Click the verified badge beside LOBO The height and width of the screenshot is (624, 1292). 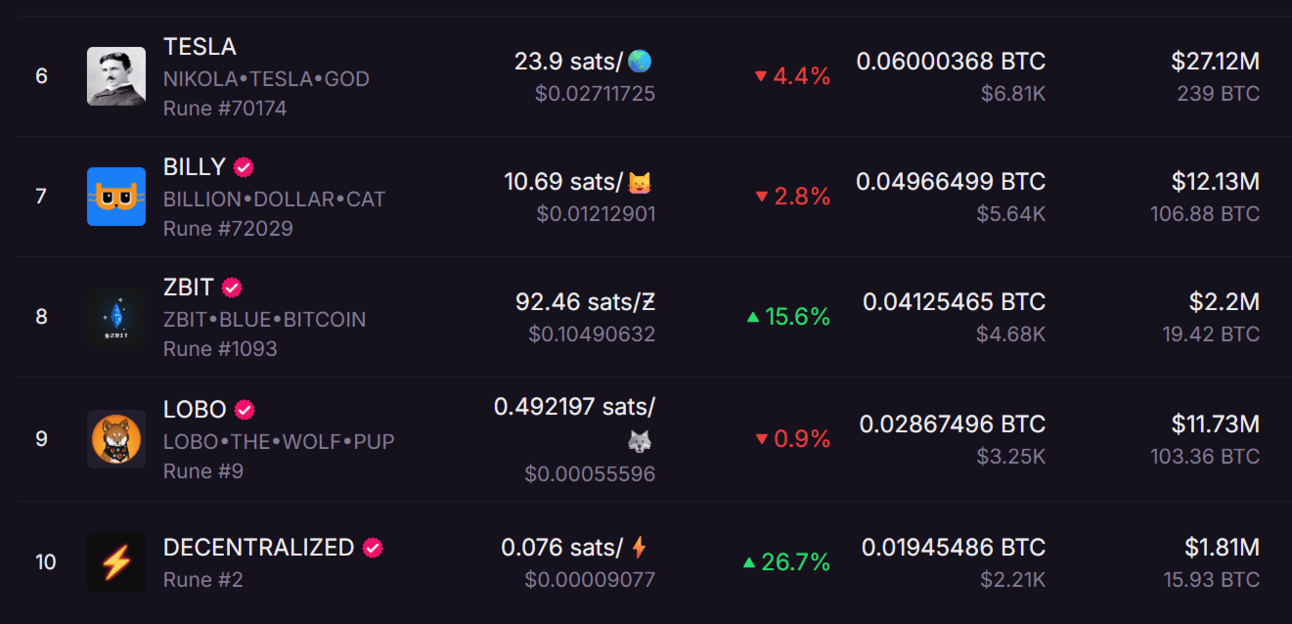[245, 410]
